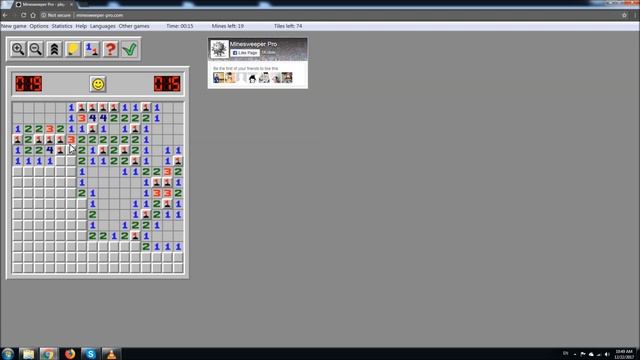Click the zoom in magnifier icon
Image resolution: width=640 pixels, height=360 pixels.
[x=18, y=49]
